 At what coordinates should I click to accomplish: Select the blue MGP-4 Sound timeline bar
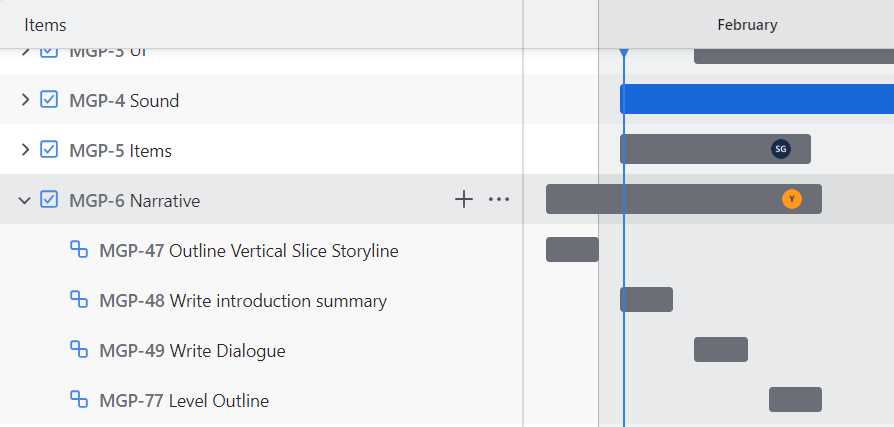click(757, 99)
